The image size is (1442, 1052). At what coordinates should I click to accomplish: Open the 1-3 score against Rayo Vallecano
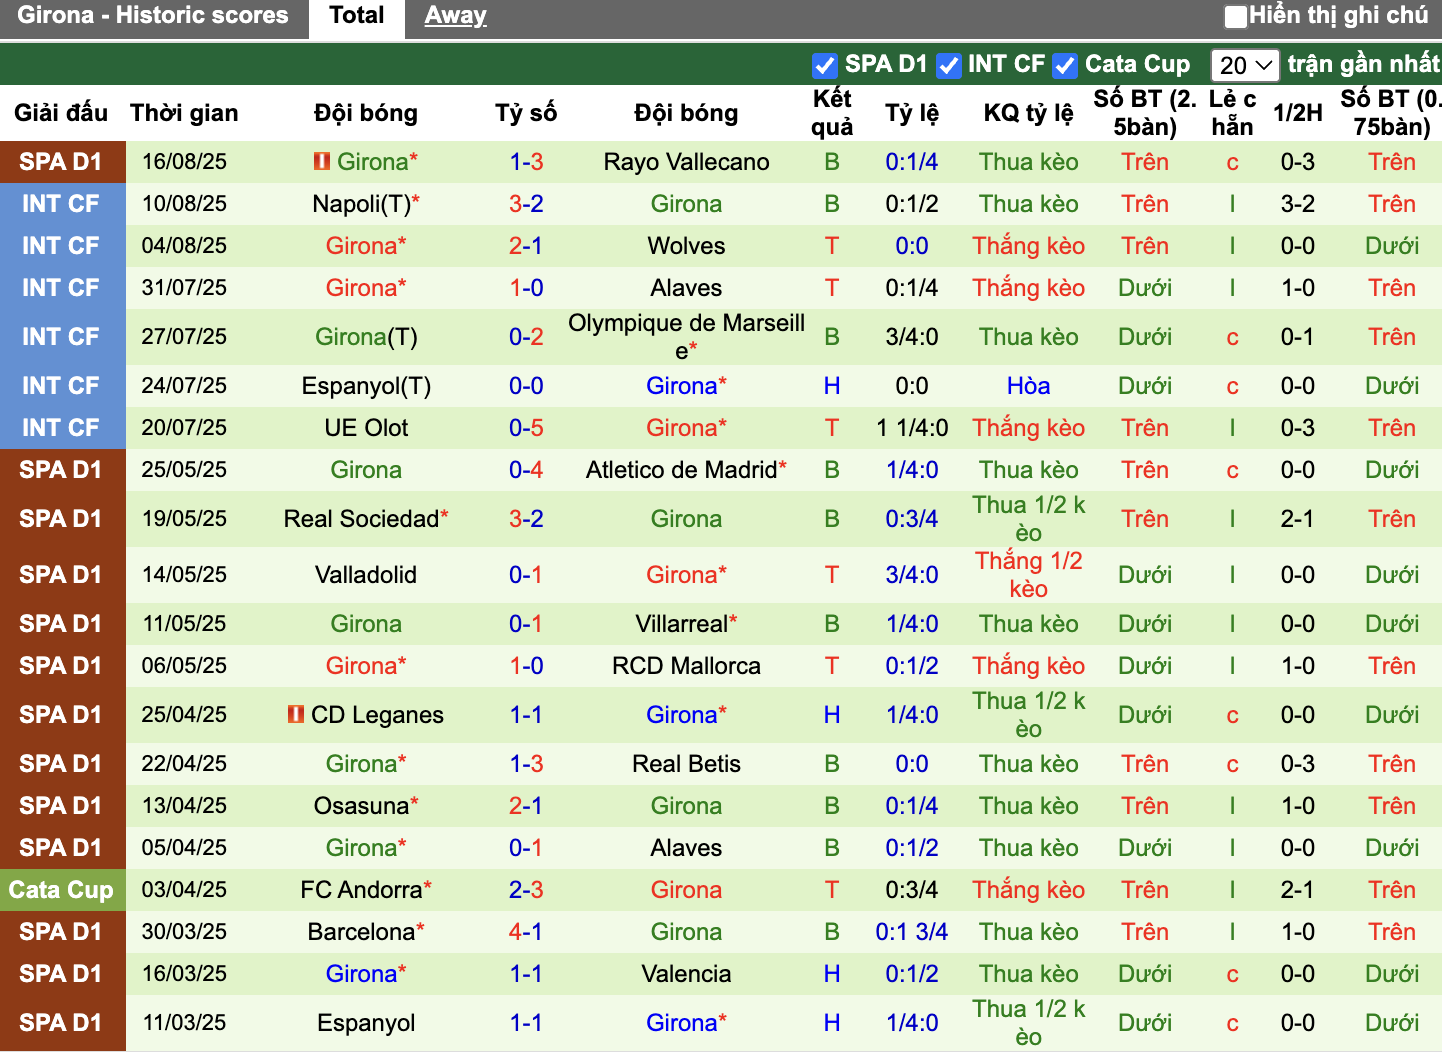[526, 162]
